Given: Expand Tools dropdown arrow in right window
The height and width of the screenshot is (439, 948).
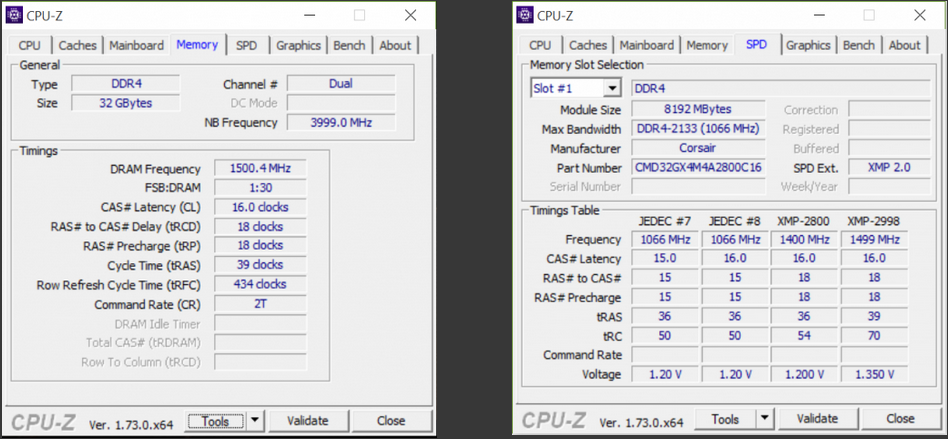Looking at the screenshot, I should [x=764, y=419].
